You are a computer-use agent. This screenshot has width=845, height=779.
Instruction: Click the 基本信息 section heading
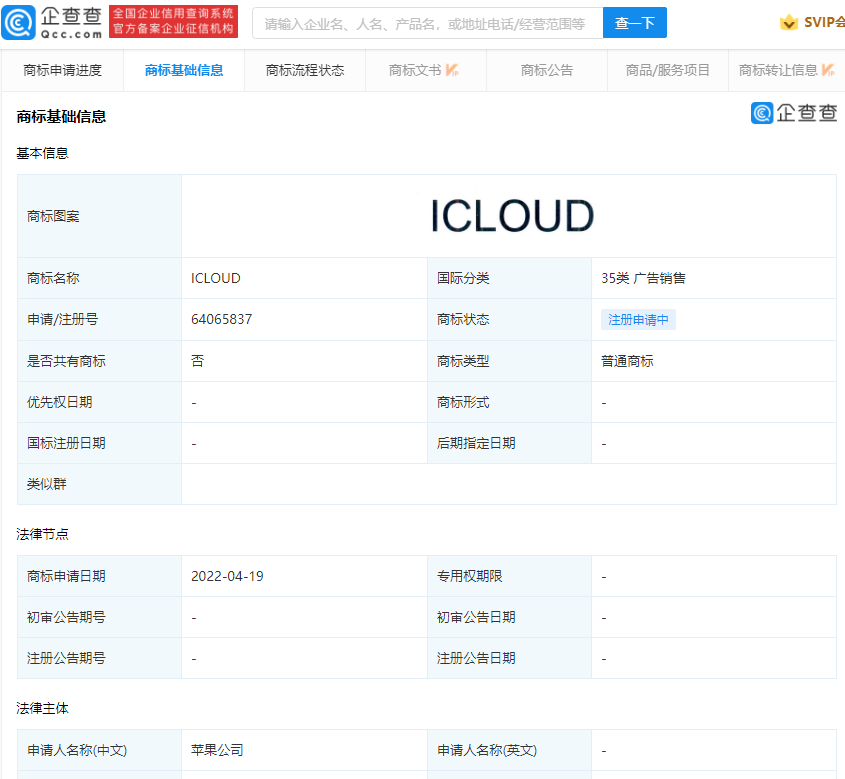43,154
